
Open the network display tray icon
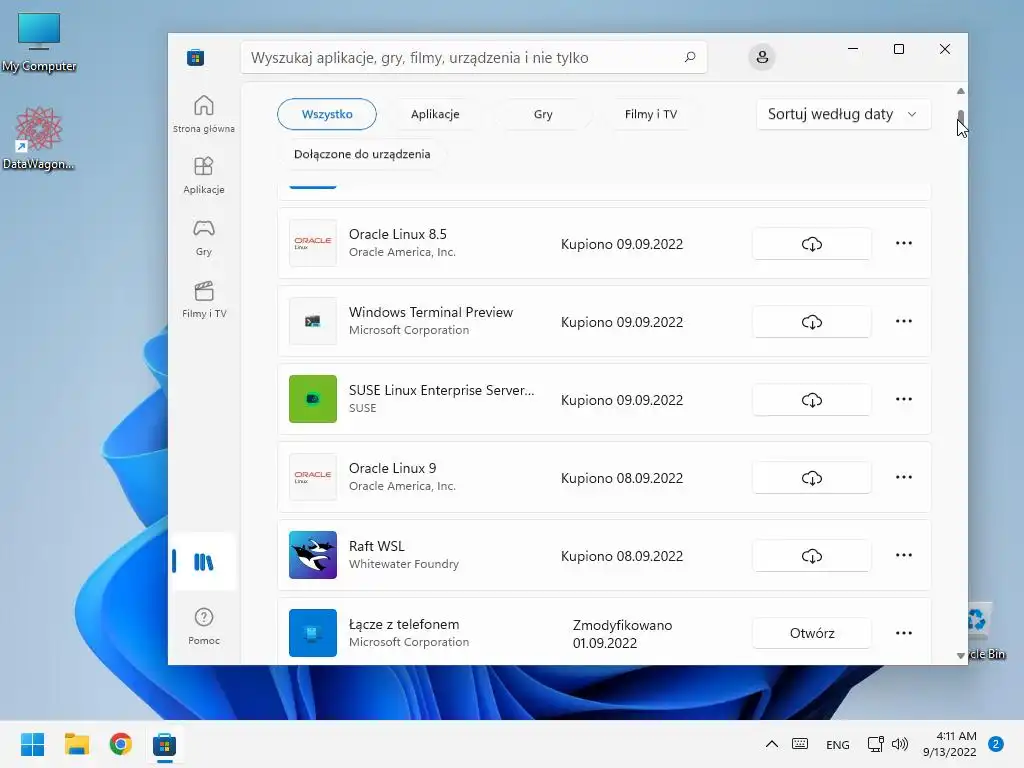pos(875,744)
